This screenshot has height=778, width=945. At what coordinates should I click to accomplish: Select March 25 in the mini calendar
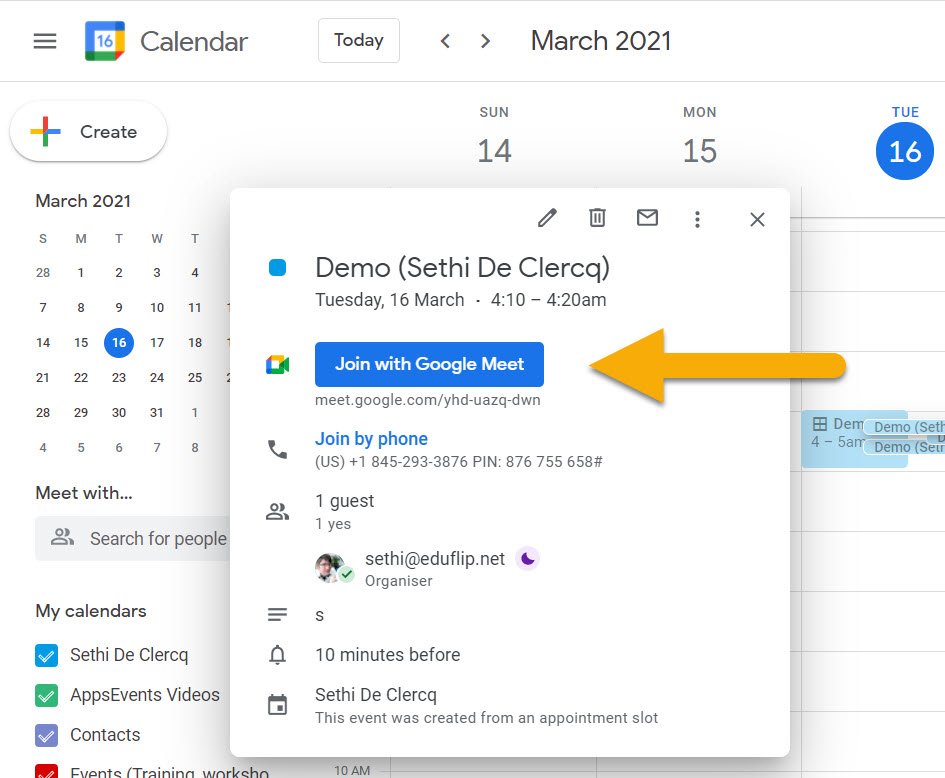point(195,378)
